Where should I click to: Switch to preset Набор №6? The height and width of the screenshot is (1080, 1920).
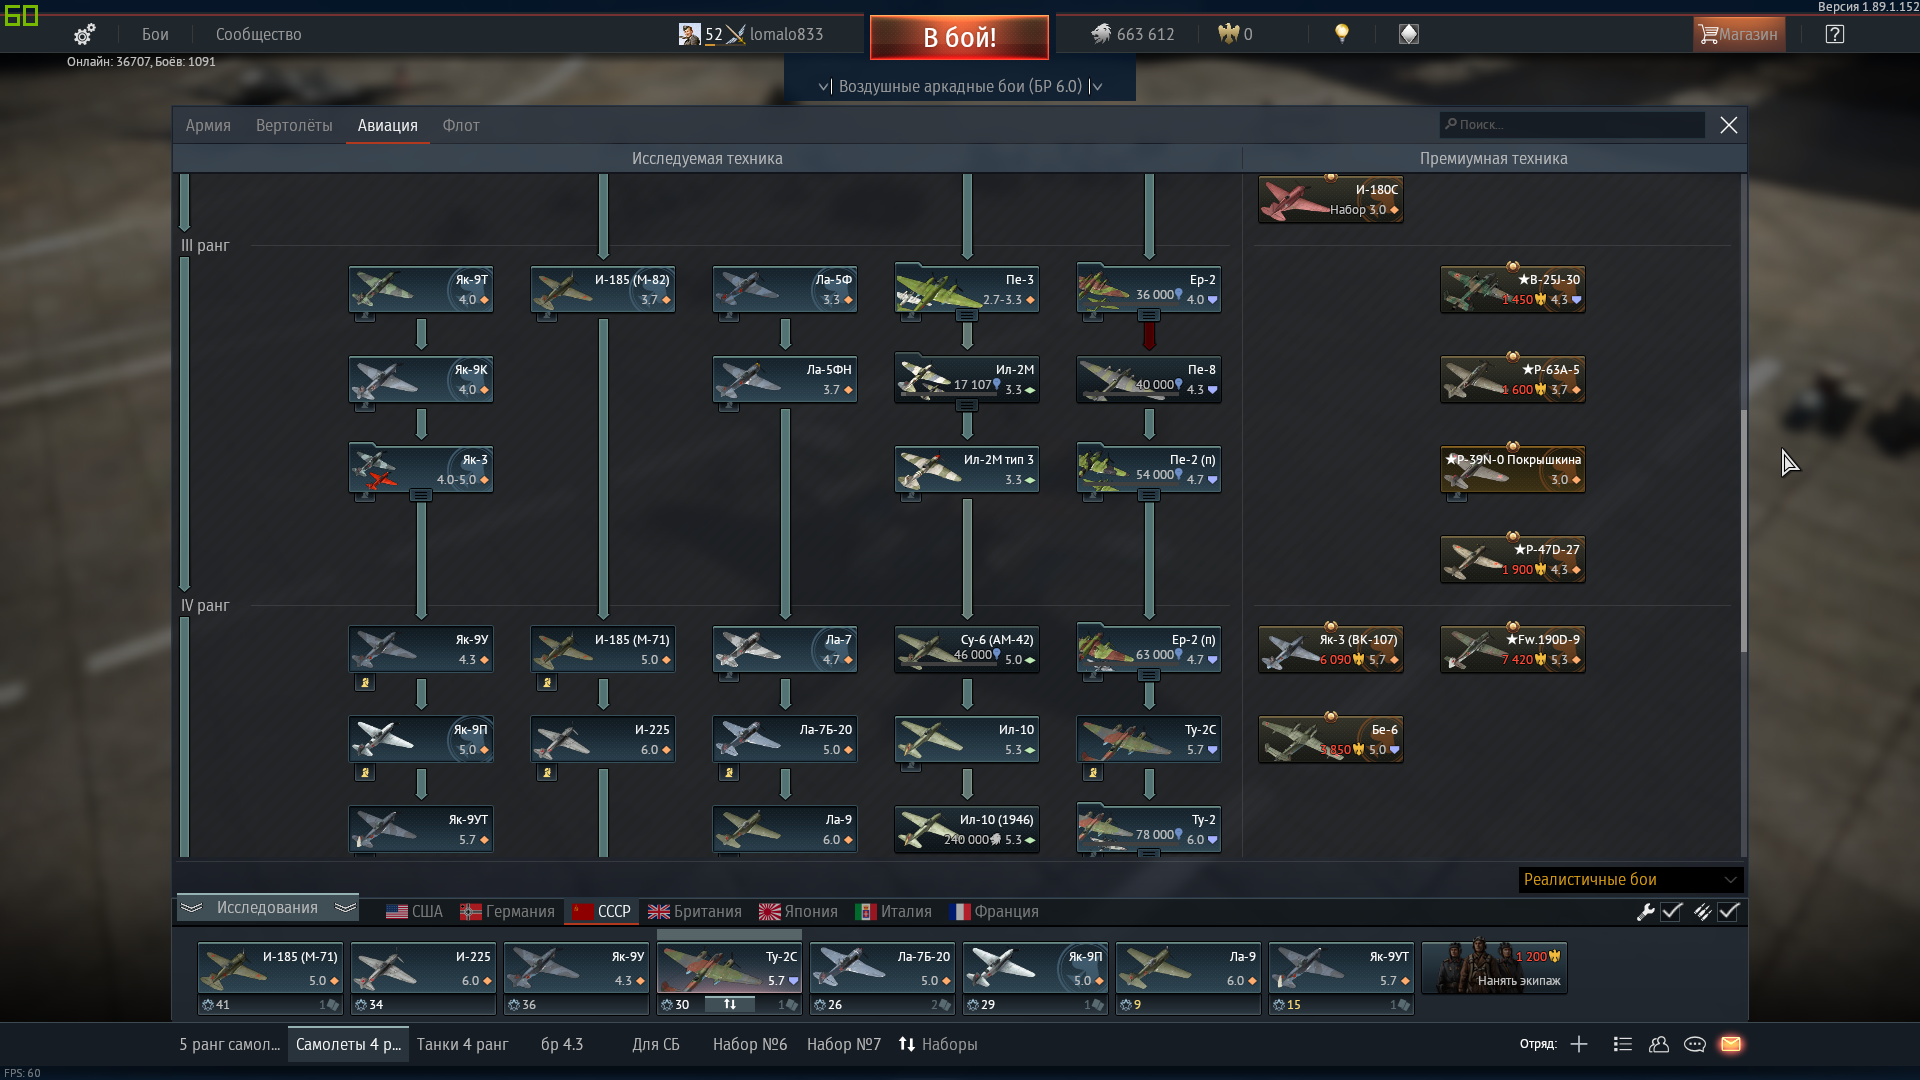click(750, 1044)
